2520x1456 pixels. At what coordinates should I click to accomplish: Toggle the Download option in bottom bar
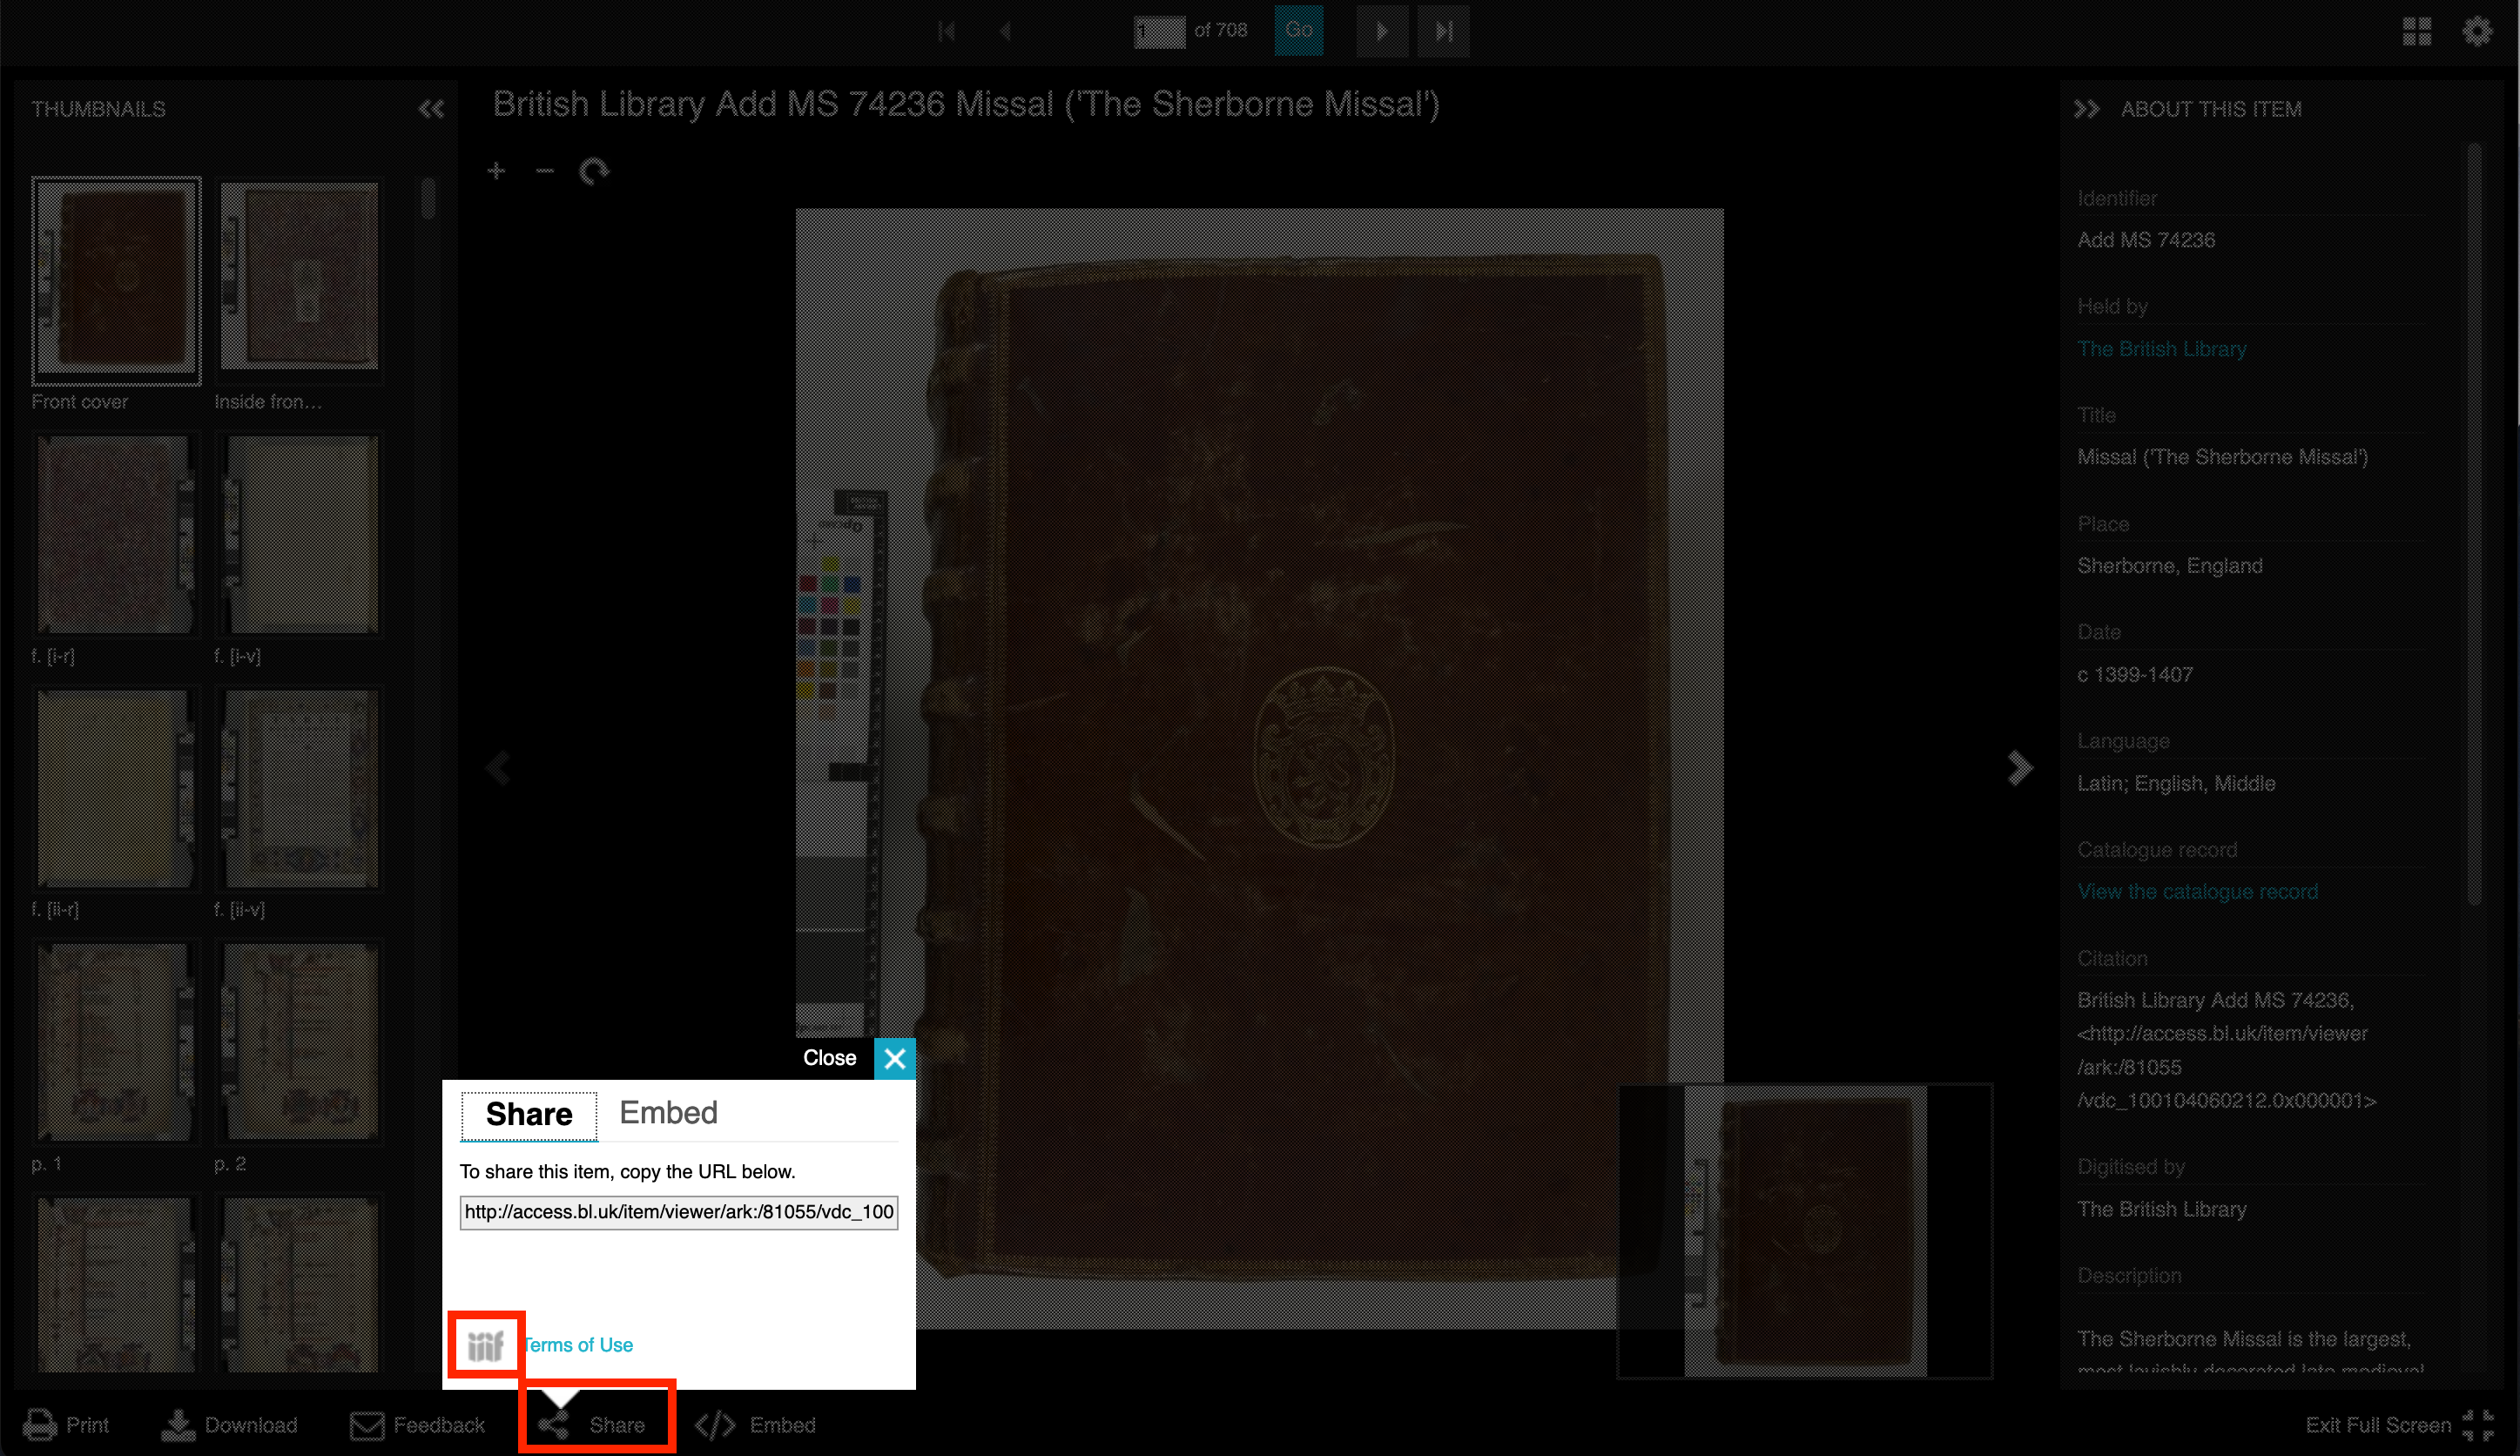tap(232, 1425)
